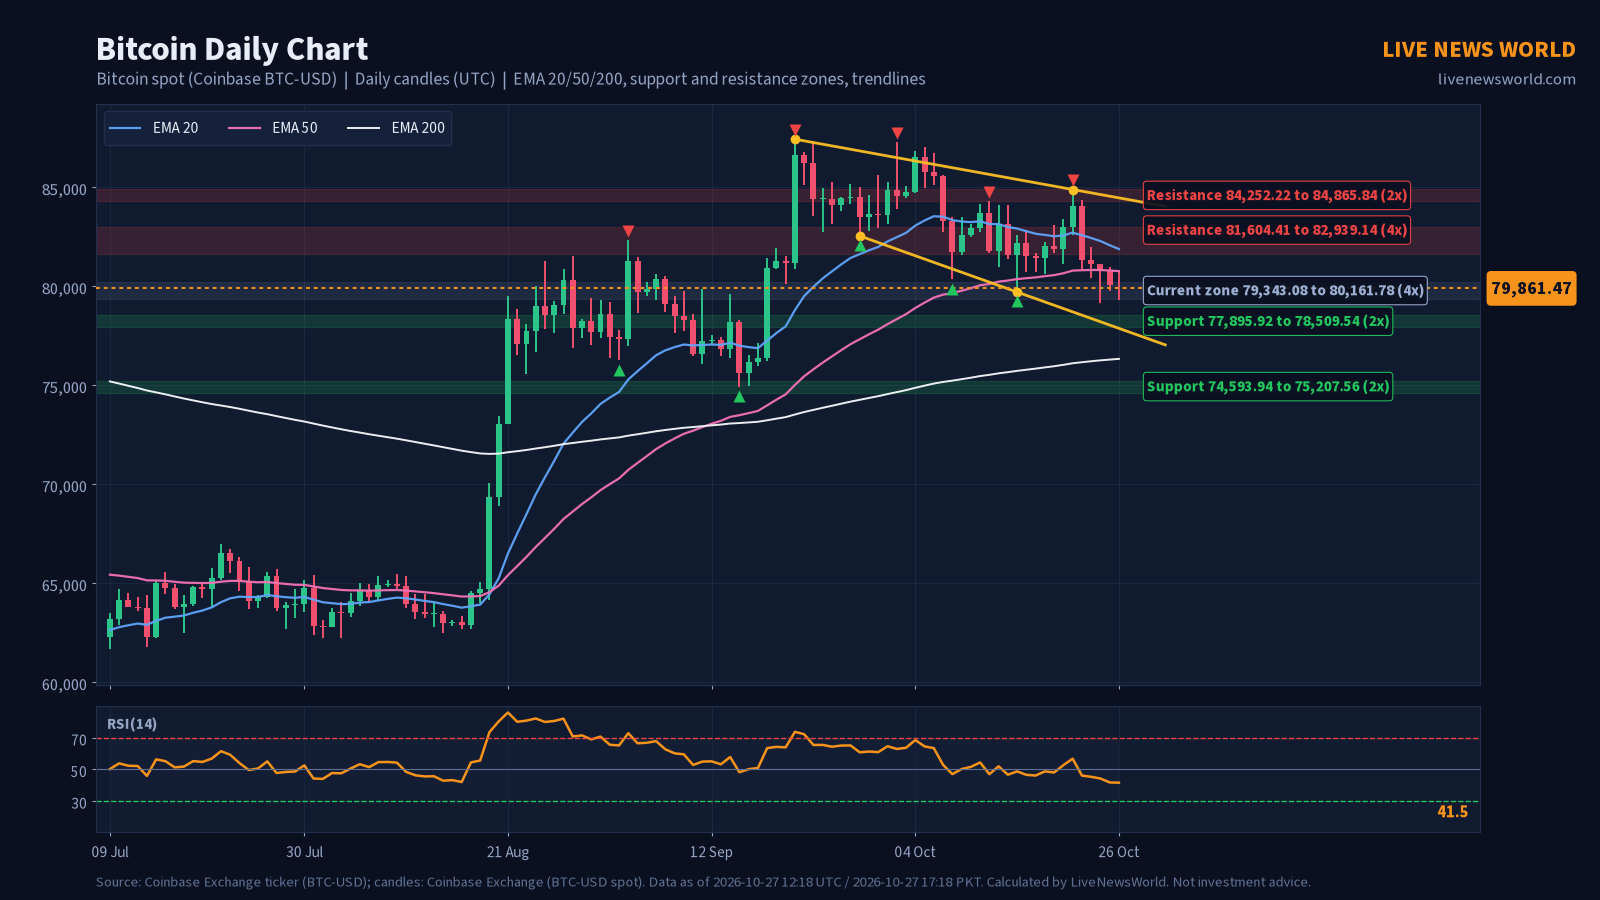Viewport: 1600px width, 900px height.
Task: Click the 60,000 price axis label
Action: [x=64, y=684]
